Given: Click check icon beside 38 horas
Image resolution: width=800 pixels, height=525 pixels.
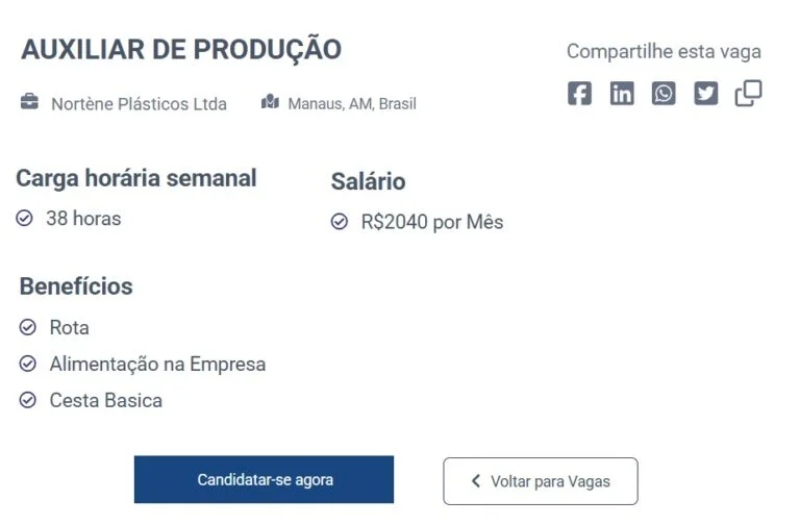Looking at the screenshot, I should click(x=25, y=218).
